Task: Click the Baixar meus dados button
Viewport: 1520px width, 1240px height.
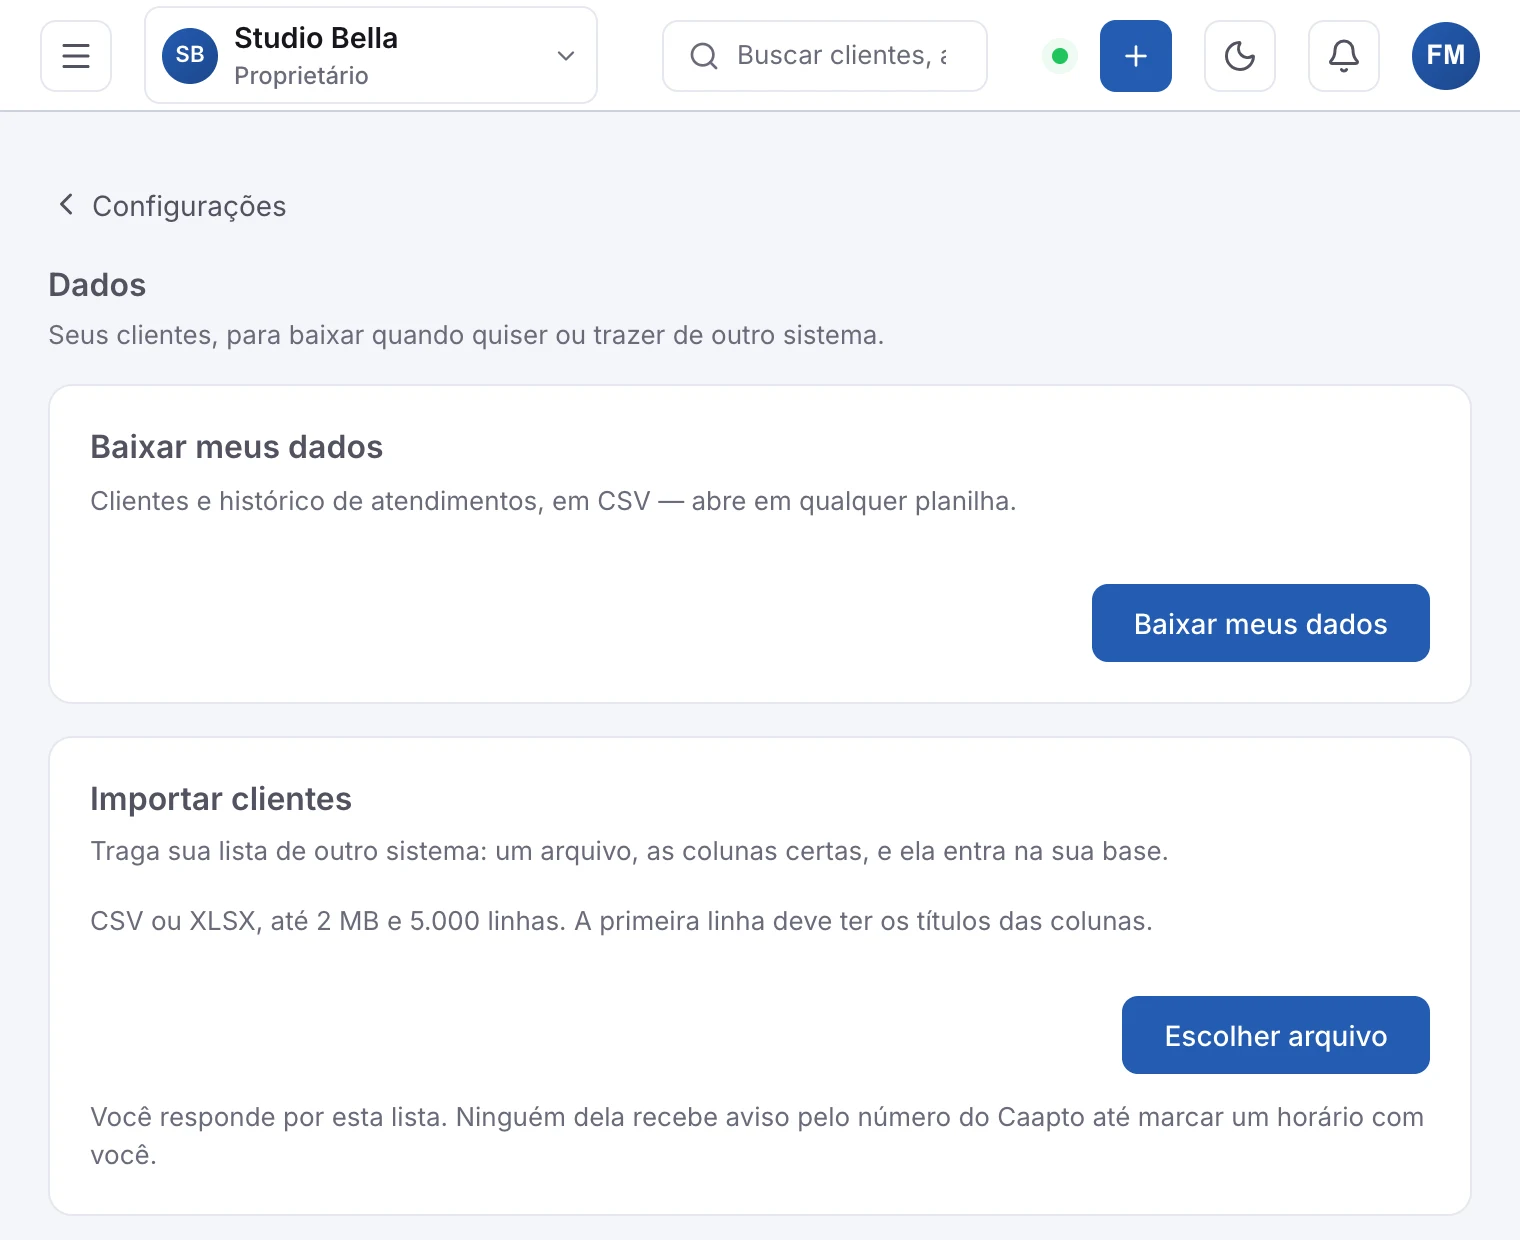Action: pos(1261,623)
